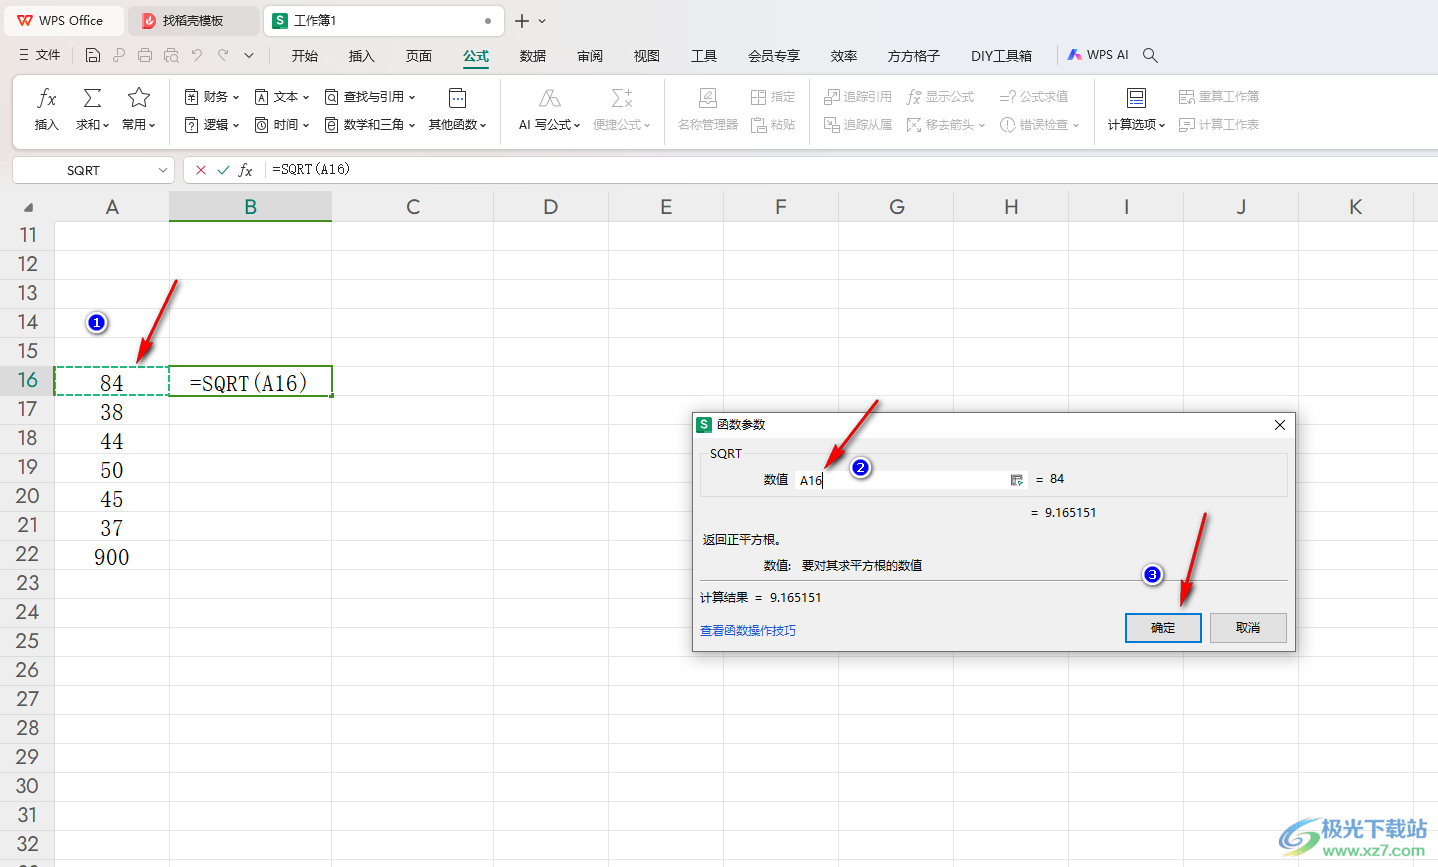
Task: Select the cell with value 37
Action: click(112, 528)
